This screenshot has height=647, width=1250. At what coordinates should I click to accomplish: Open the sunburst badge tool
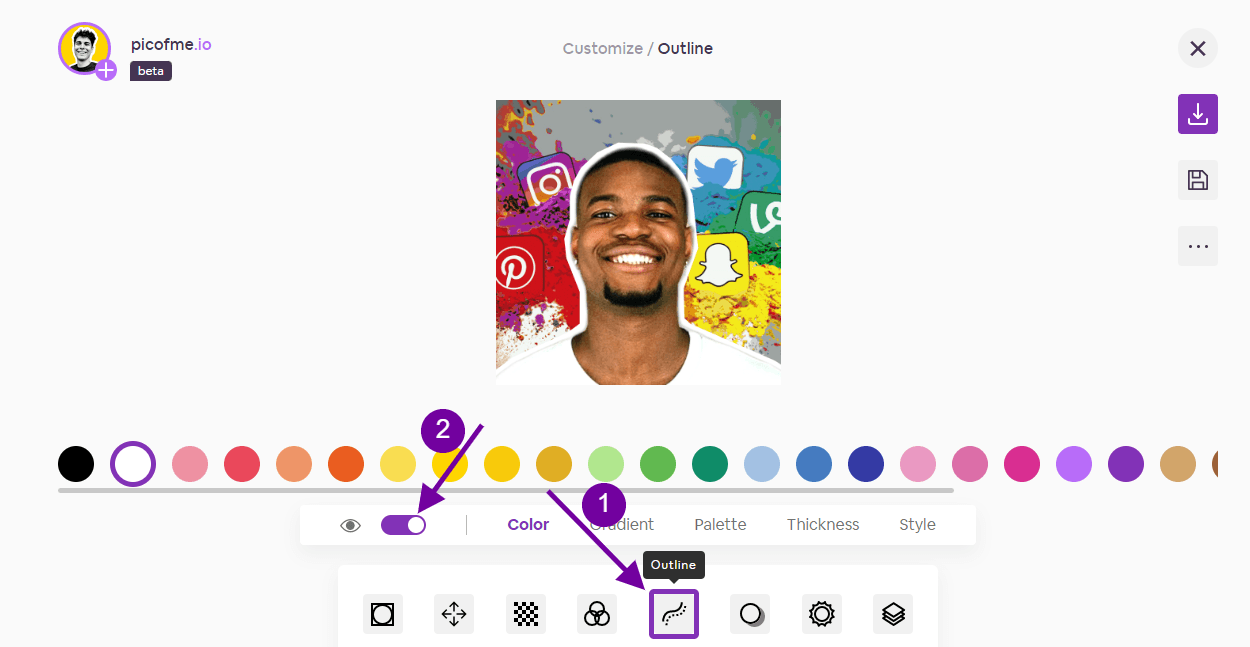[x=822, y=614]
